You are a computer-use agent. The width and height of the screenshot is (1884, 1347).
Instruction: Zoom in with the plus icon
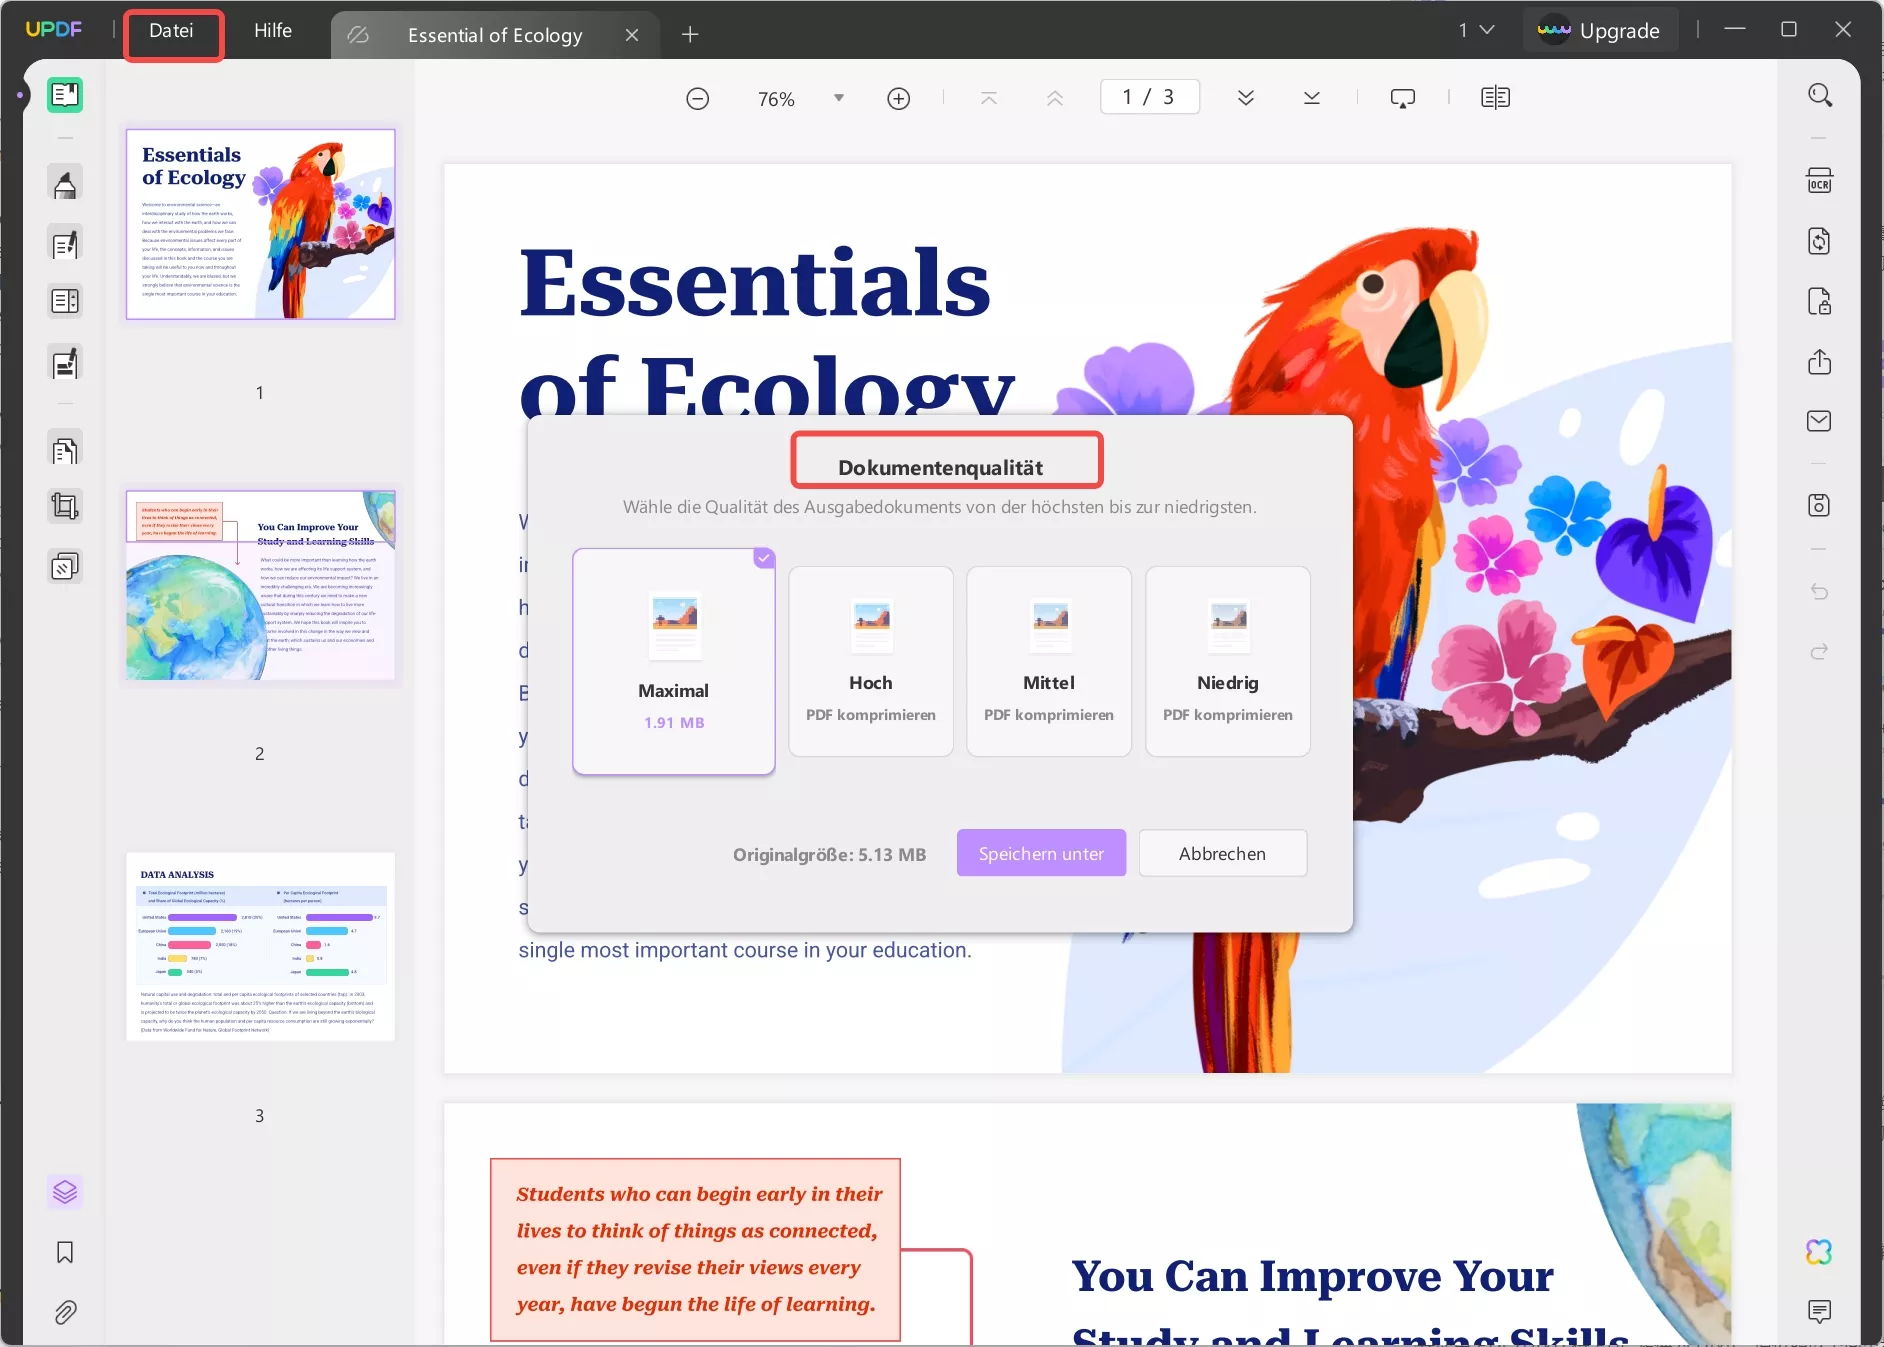(899, 98)
